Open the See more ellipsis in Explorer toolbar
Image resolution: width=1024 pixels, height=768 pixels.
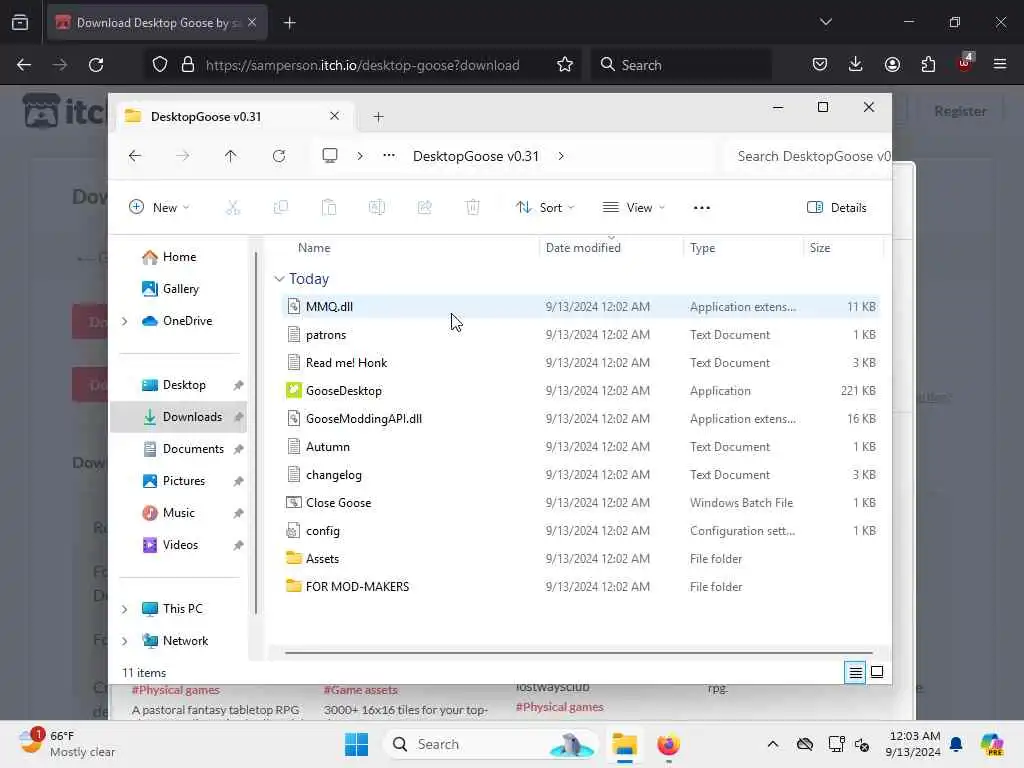(x=701, y=208)
